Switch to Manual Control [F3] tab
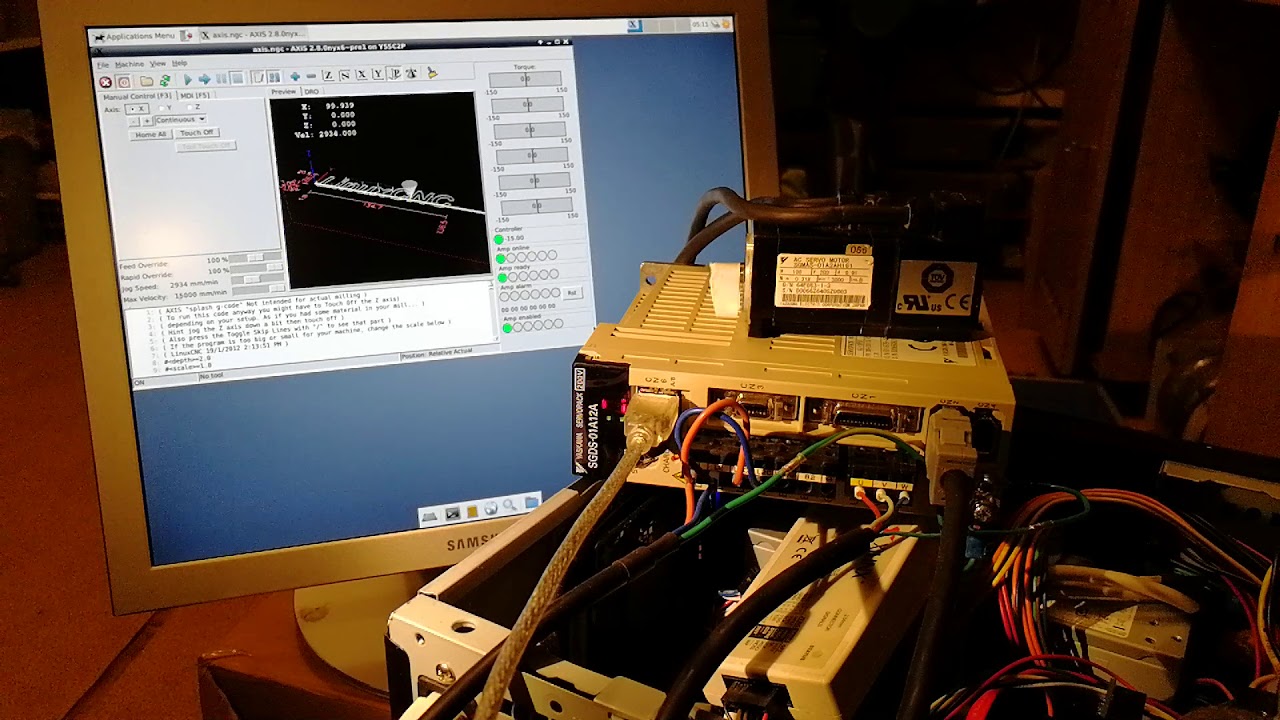This screenshot has width=1280, height=720. tap(137, 96)
